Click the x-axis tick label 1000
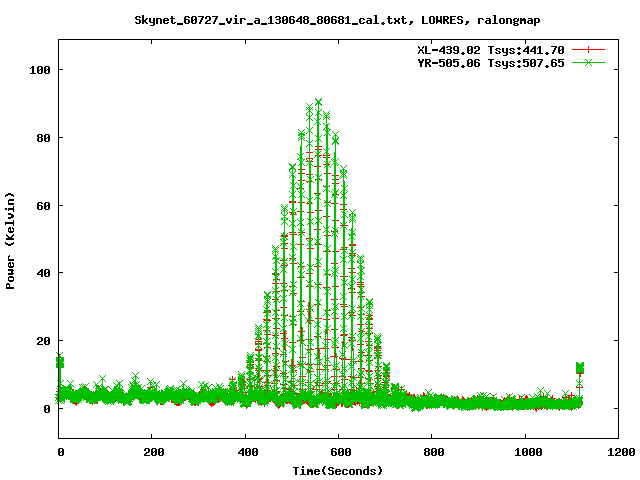This screenshot has height=480, width=640. pyautogui.click(x=528, y=452)
